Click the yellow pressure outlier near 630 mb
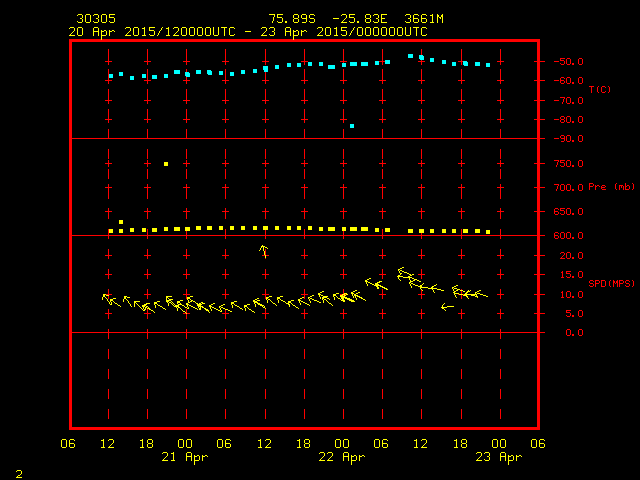The width and height of the screenshot is (640, 480). click(x=121, y=222)
